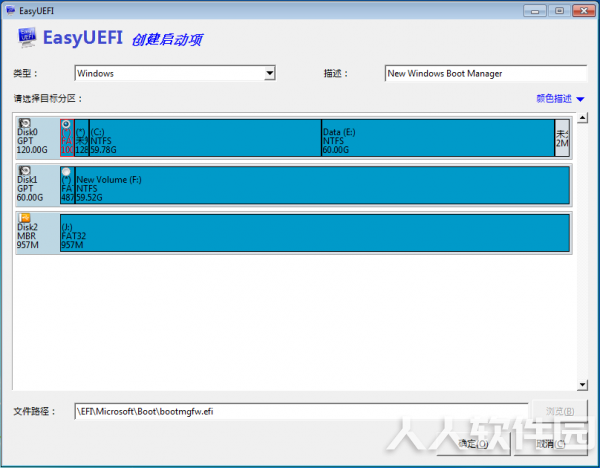The image size is (600, 468).
Task: Select the Disk0 FAT32 EFI partition radio
Action: pos(66,124)
